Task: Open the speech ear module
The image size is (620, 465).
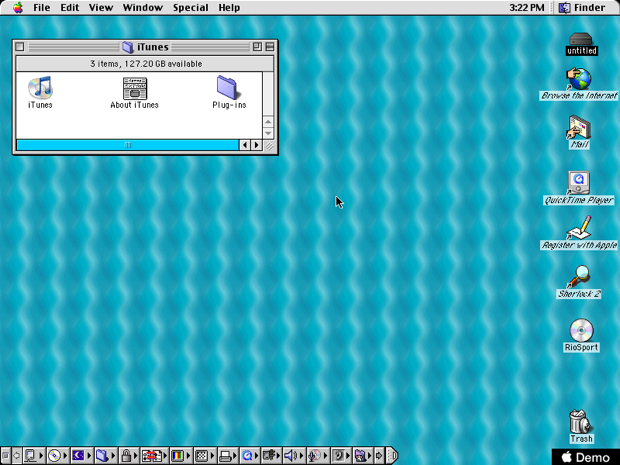Action: (342, 456)
